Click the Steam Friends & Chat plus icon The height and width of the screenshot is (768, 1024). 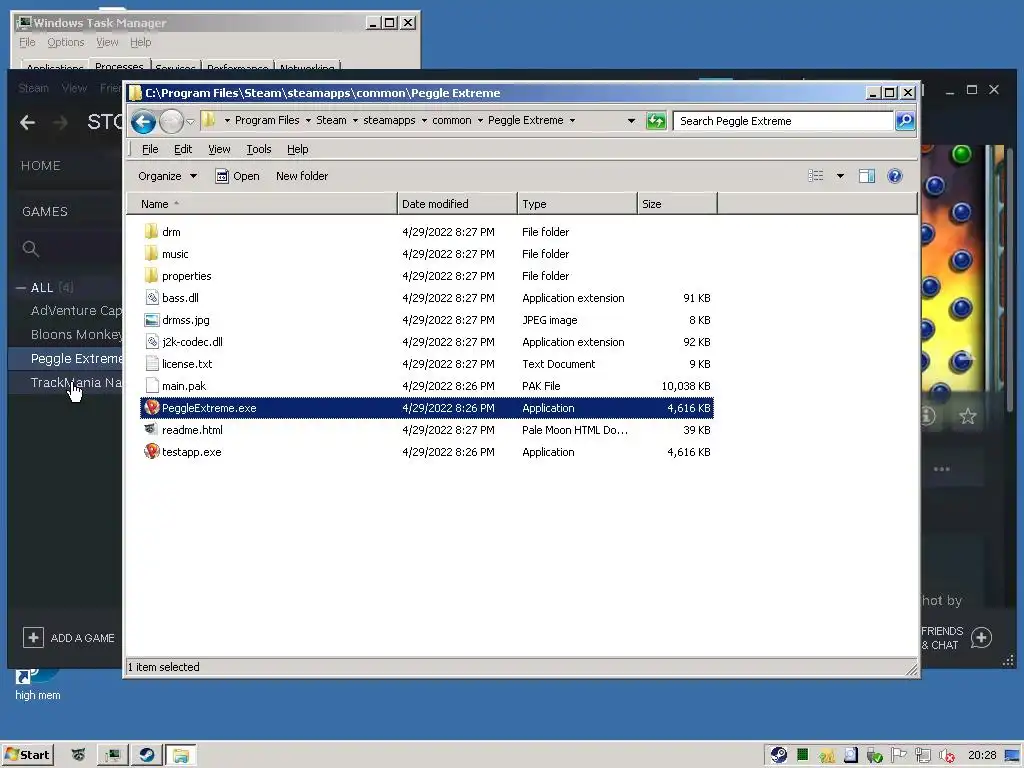click(x=981, y=637)
